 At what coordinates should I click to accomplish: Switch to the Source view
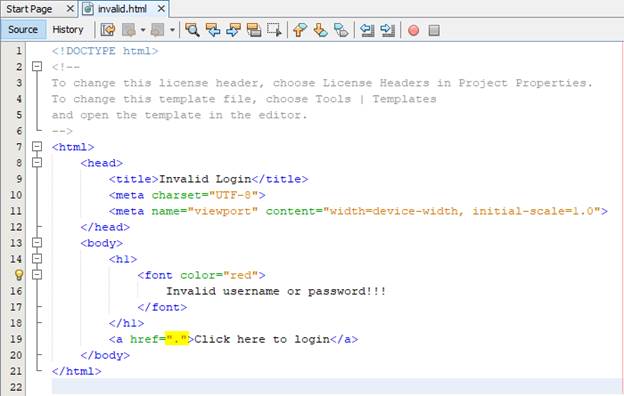pyautogui.click(x=23, y=29)
